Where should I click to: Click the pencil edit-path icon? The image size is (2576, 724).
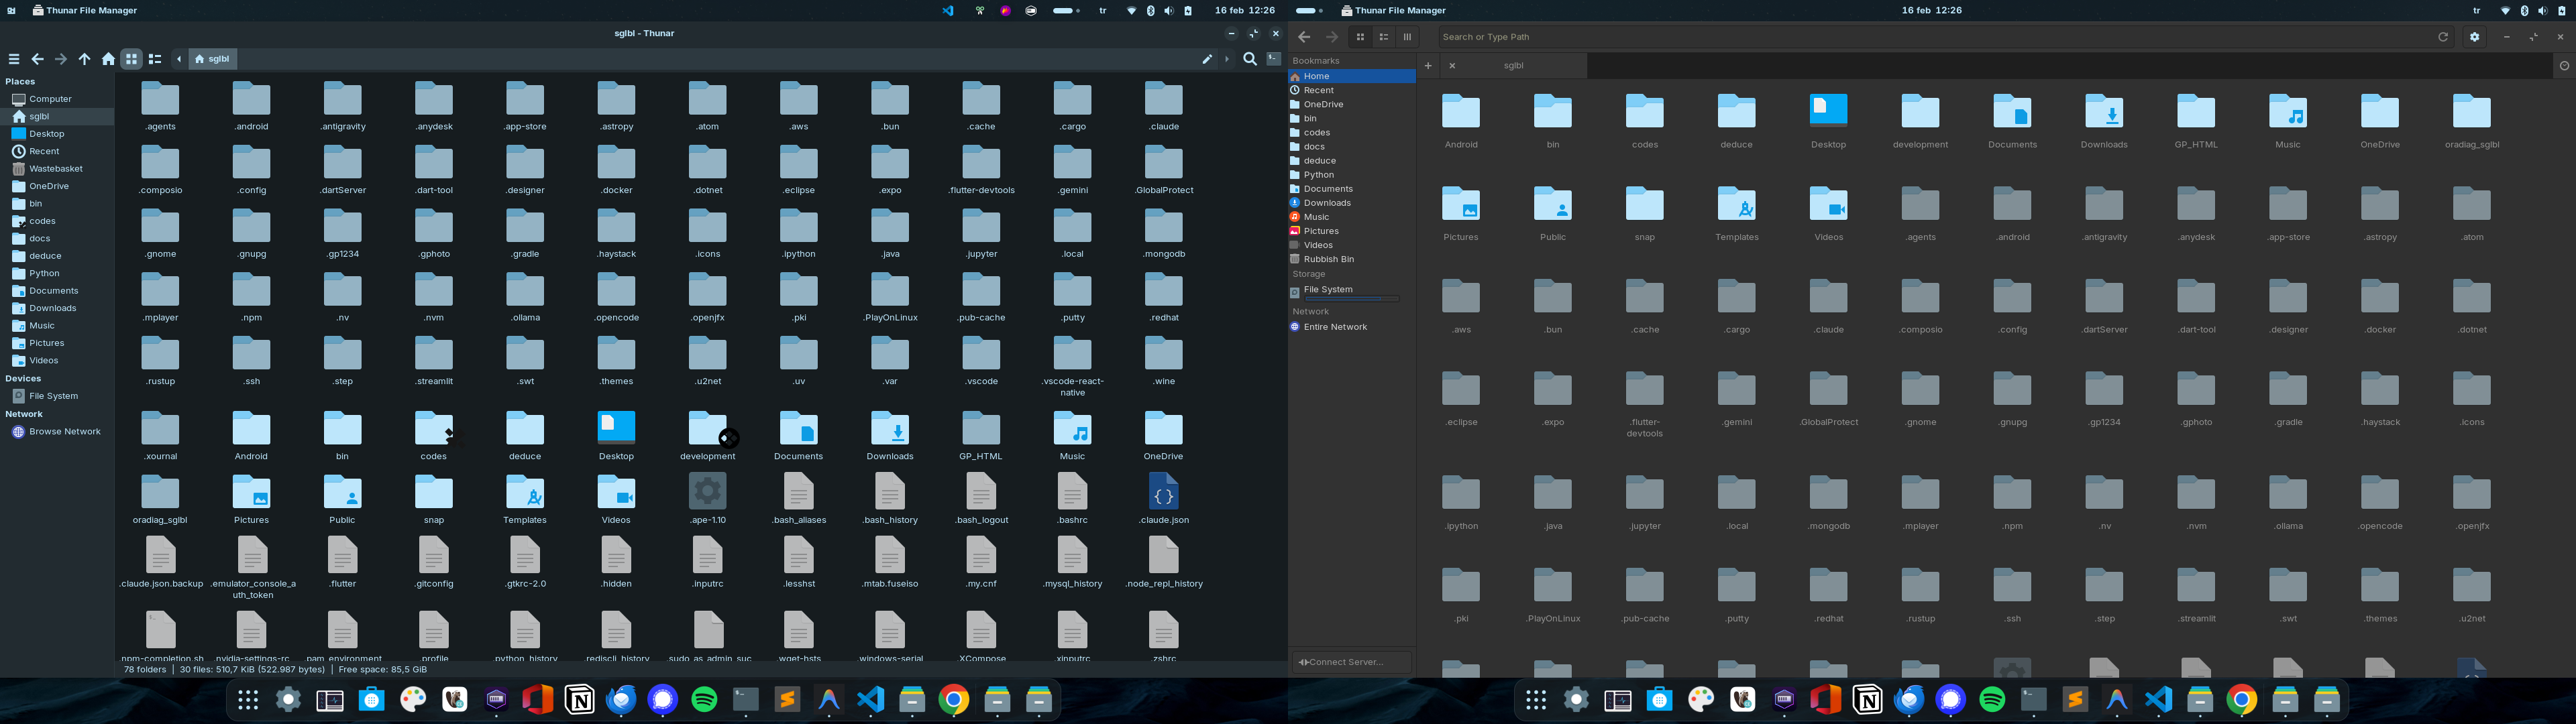[x=1207, y=59]
